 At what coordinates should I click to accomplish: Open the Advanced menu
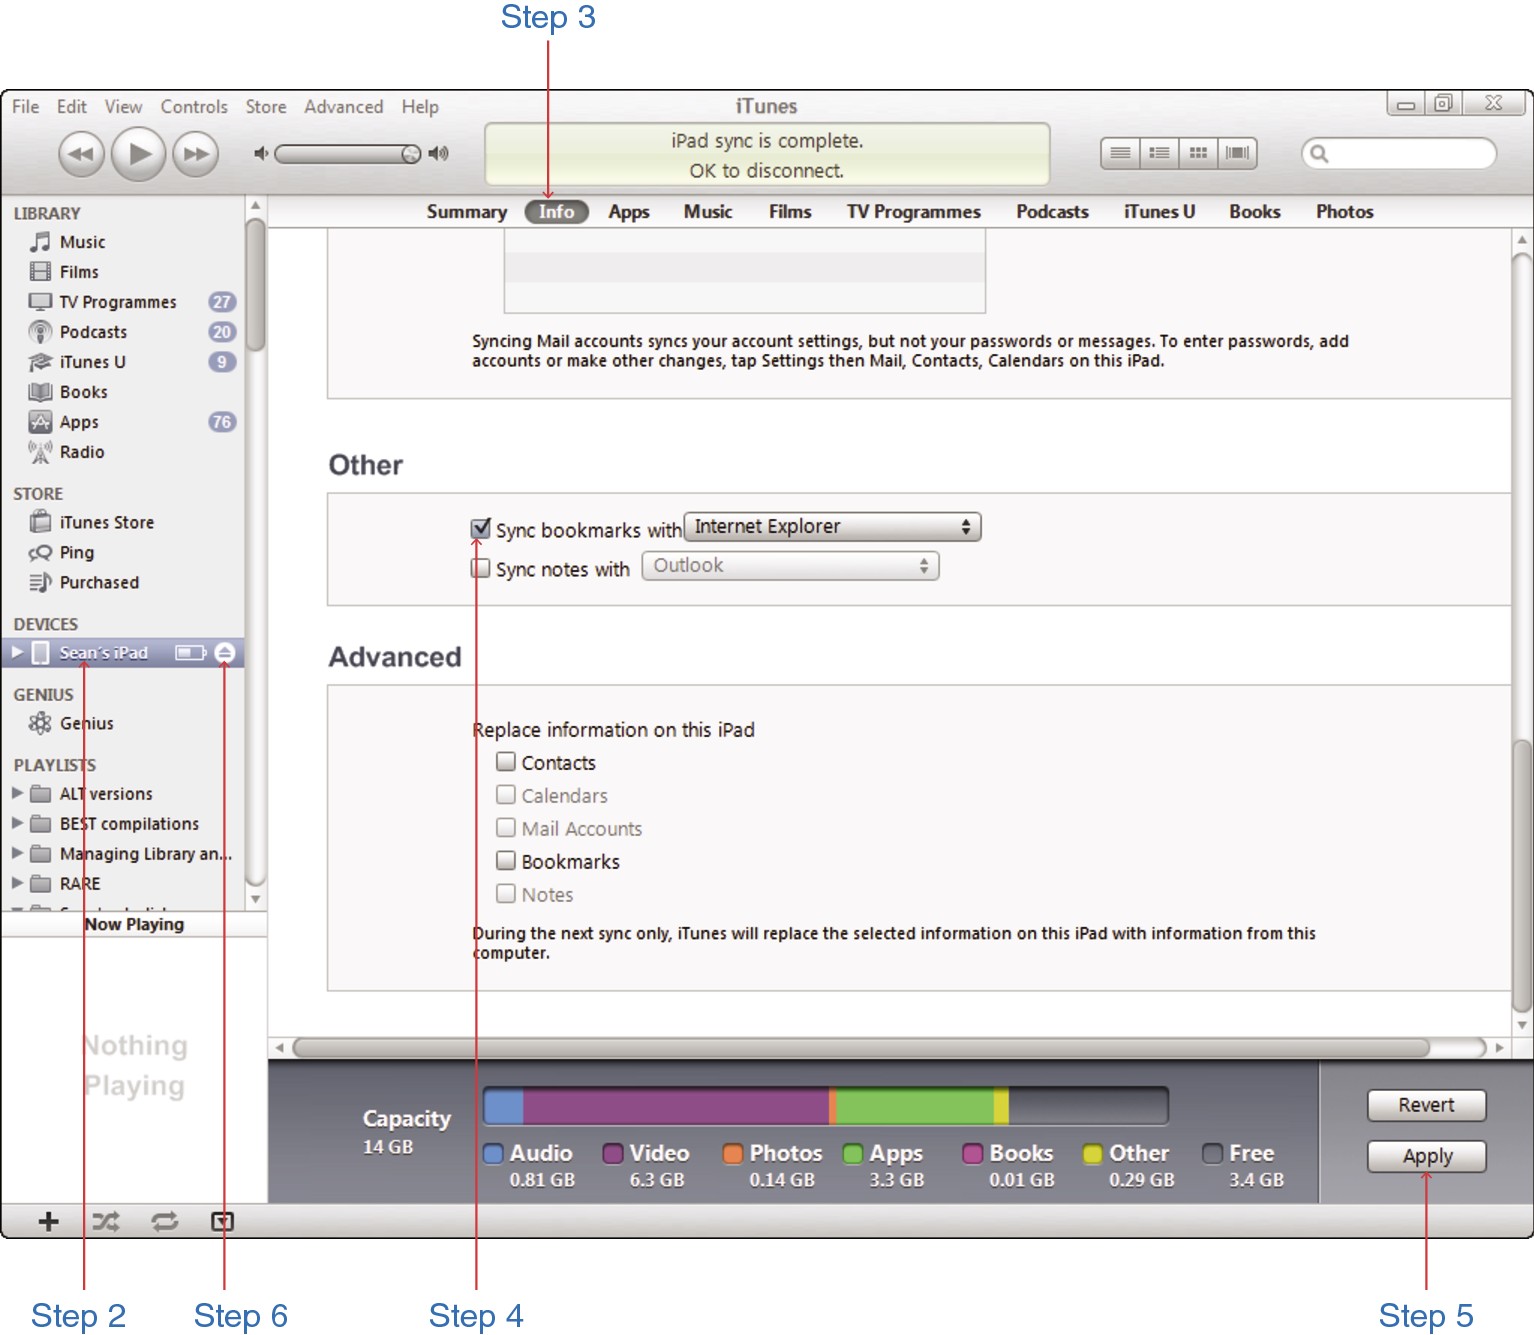click(343, 107)
